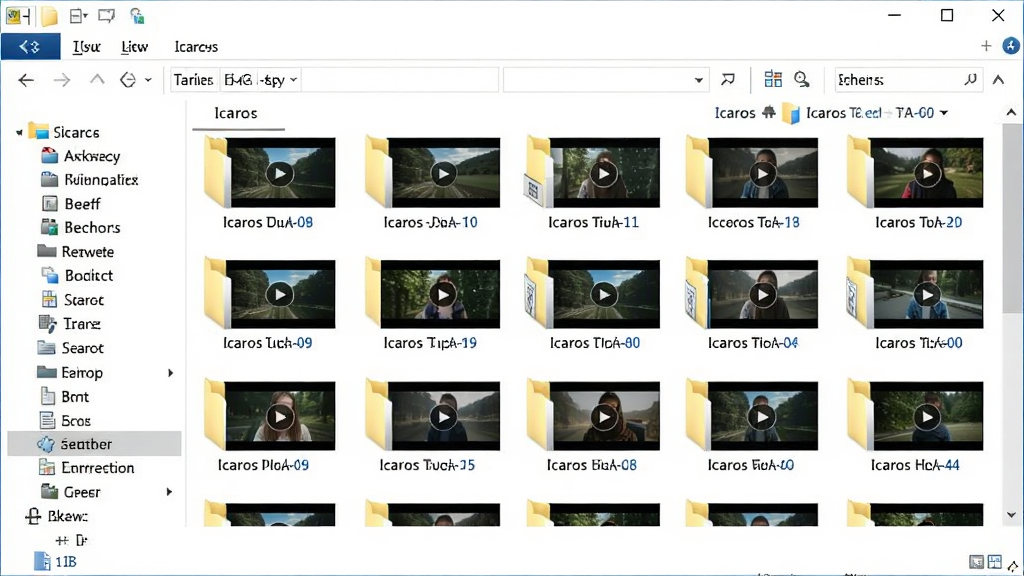Click scrollbar down arrow in file pane
This screenshot has width=1024, height=576.
pos(1011,515)
